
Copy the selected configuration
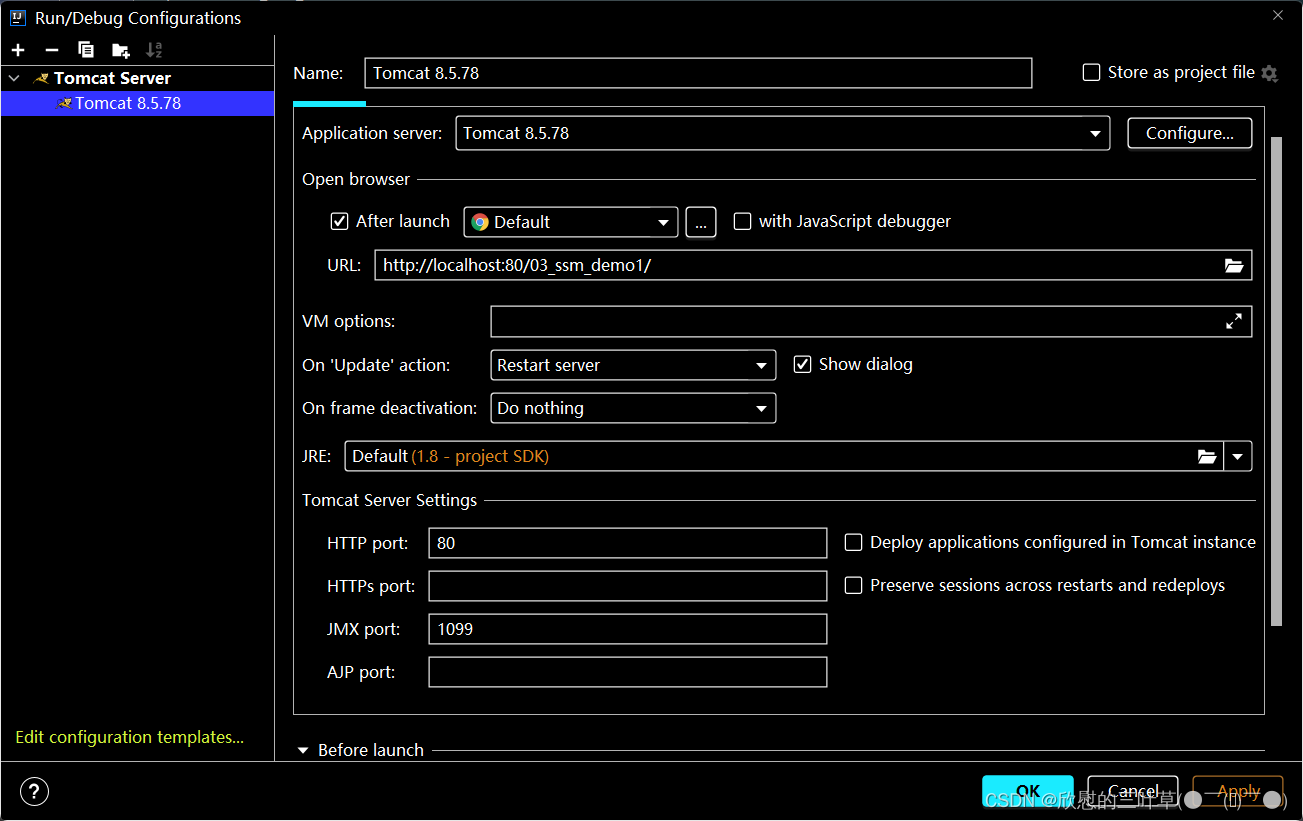click(x=86, y=50)
